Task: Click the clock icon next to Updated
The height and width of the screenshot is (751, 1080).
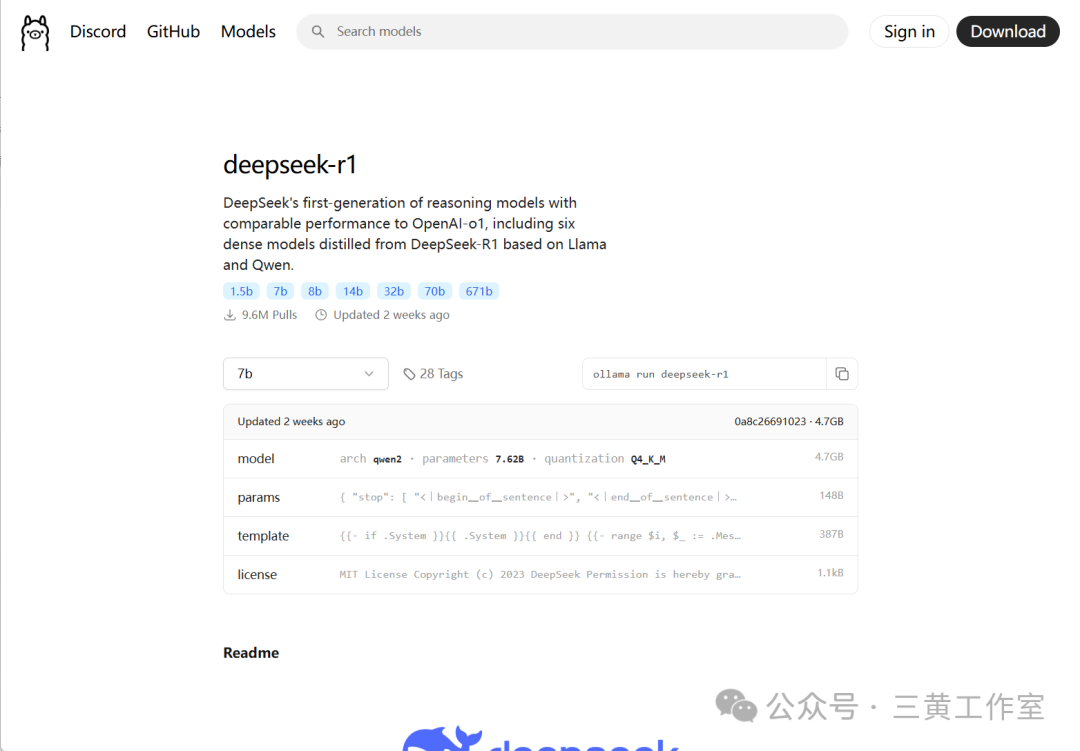Action: point(321,315)
